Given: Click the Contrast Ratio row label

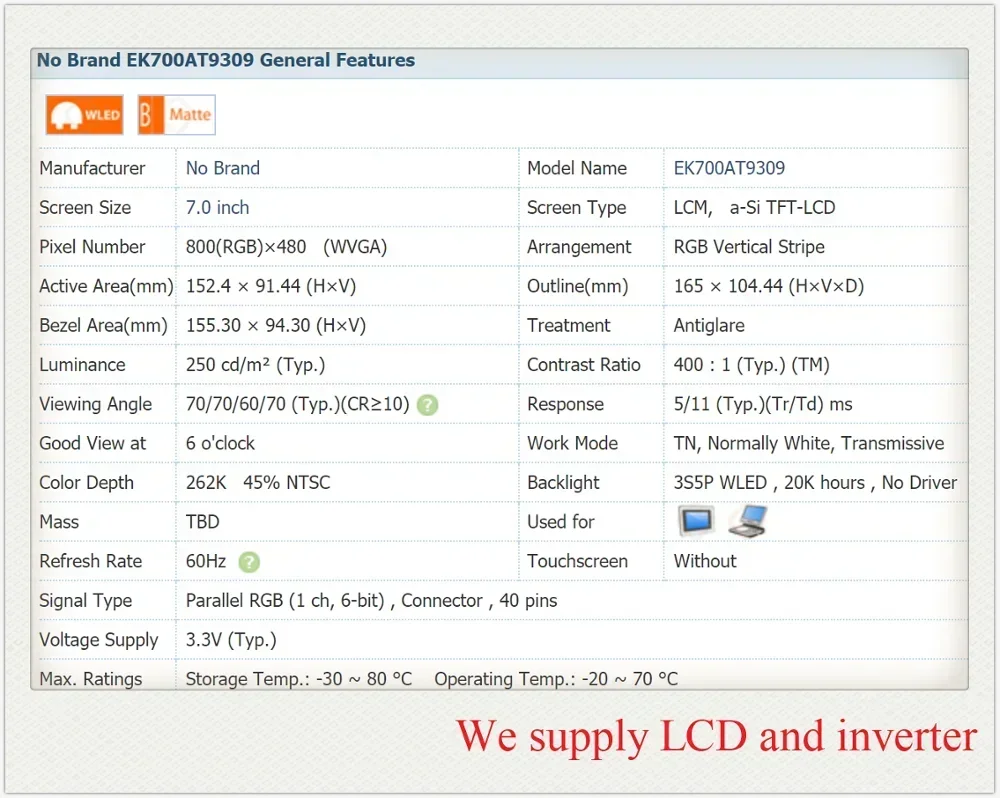Looking at the screenshot, I should pyautogui.click(x=584, y=365).
